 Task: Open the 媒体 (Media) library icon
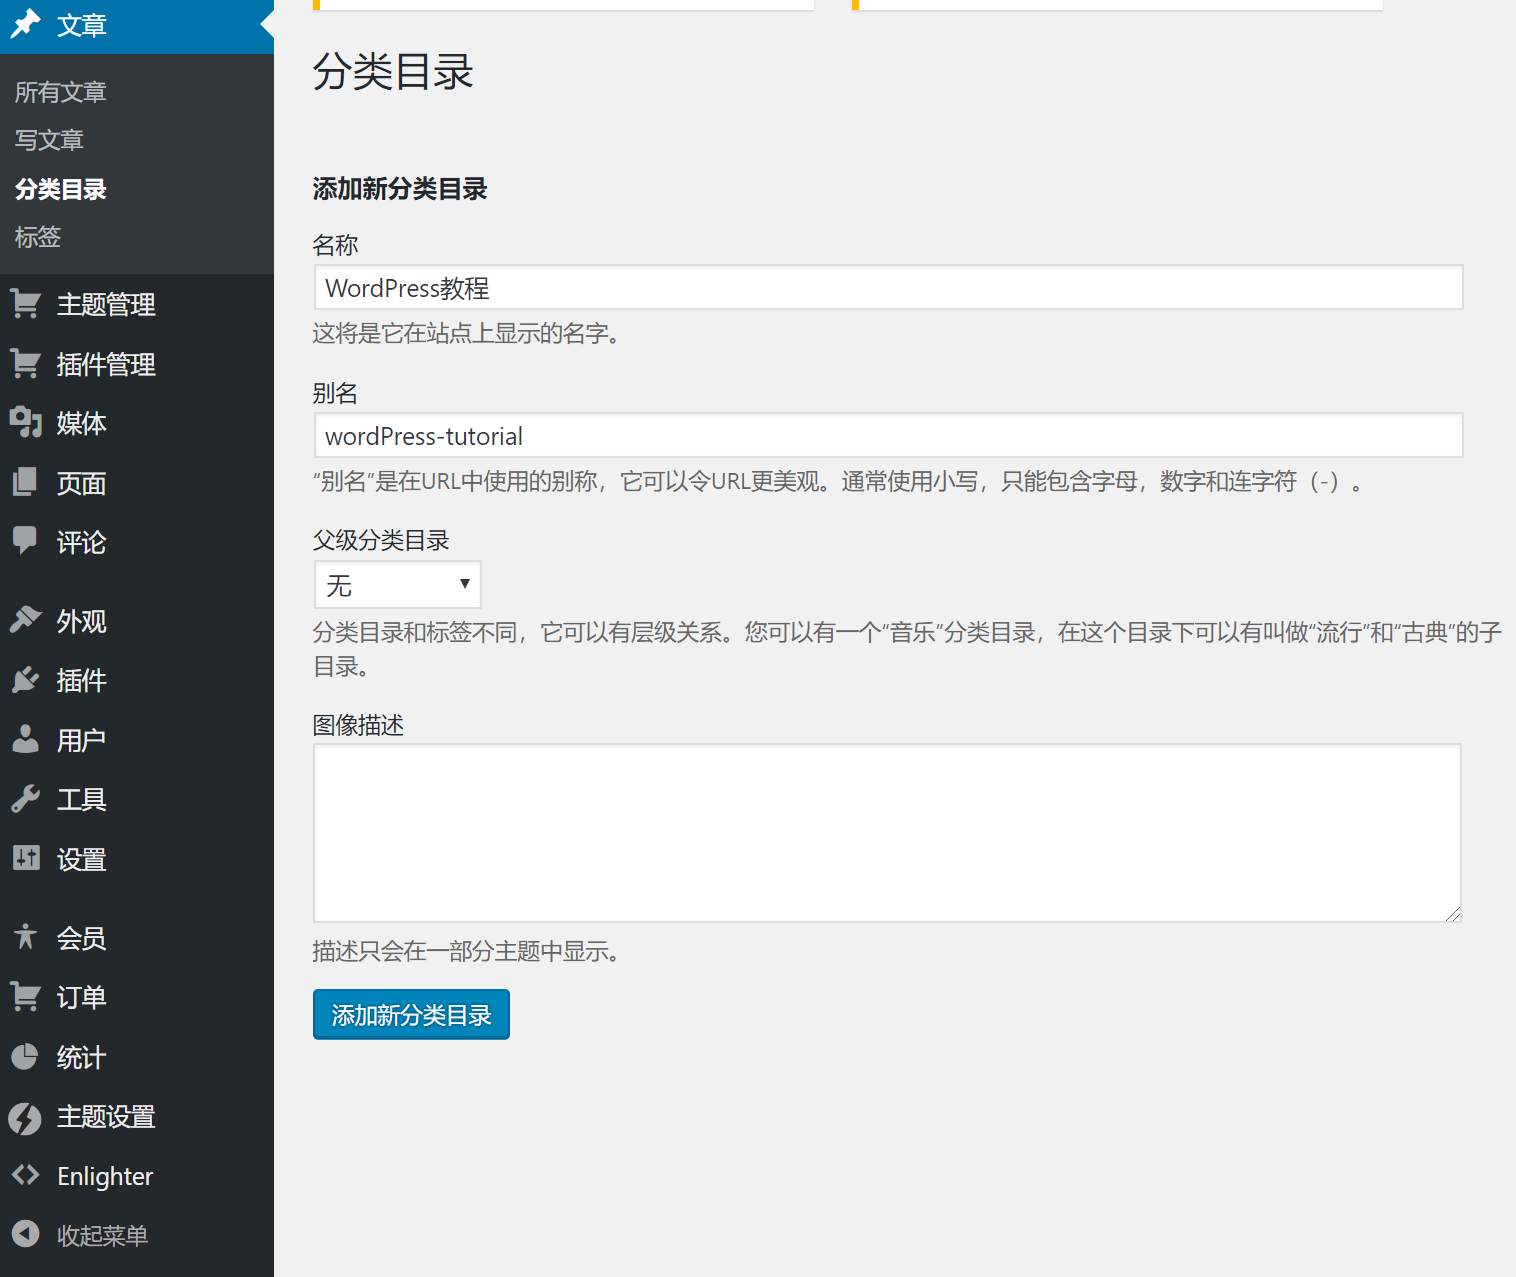(26, 423)
